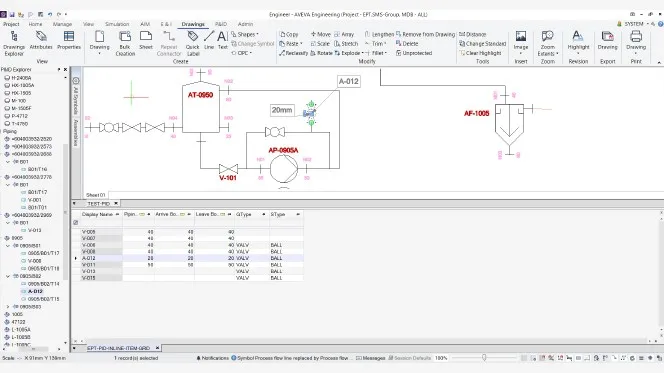Select the Quick Label tool
The width and height of the screenshot is (664, 373).
coord(192,43)
